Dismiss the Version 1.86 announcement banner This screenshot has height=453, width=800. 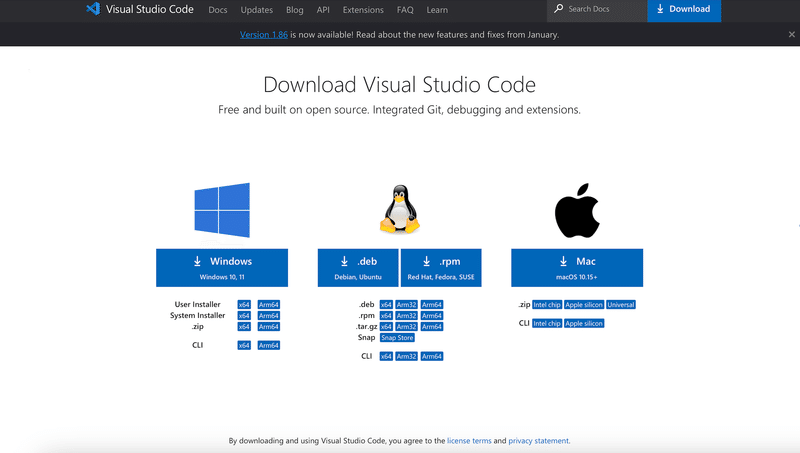coord(791,34)
